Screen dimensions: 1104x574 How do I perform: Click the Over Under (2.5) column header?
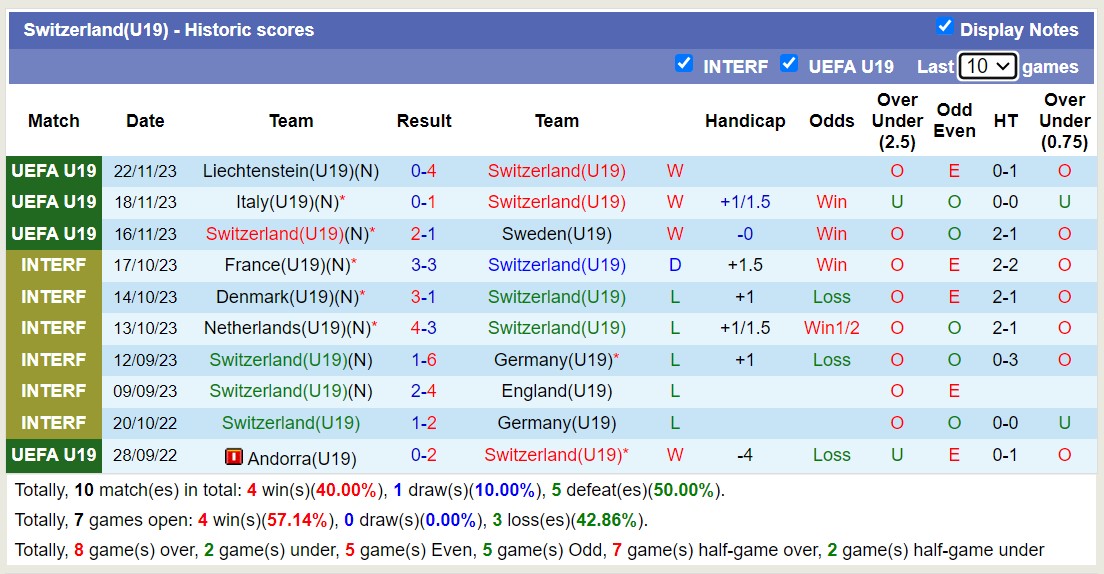click(x=897, y=121)
